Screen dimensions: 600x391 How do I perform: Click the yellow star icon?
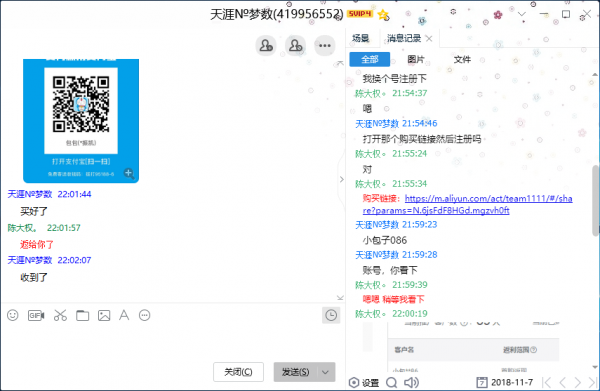tap(383, 15)
